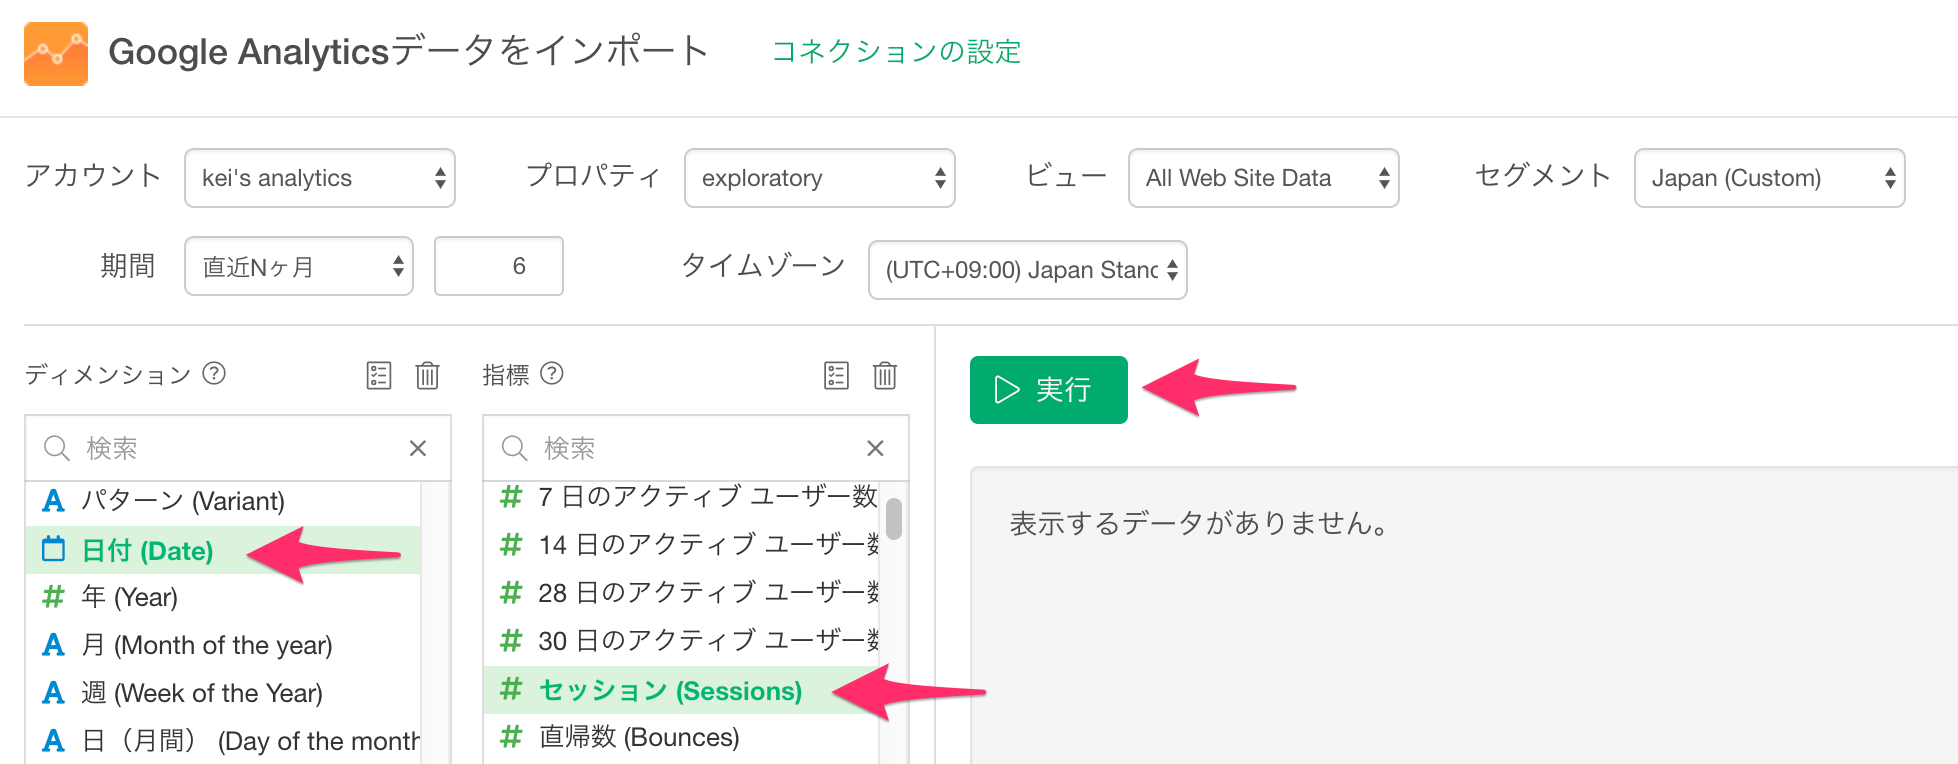Click the green 実行 run button
The height and width of the screenshot is (764, 1958).
coord(1049,390)
